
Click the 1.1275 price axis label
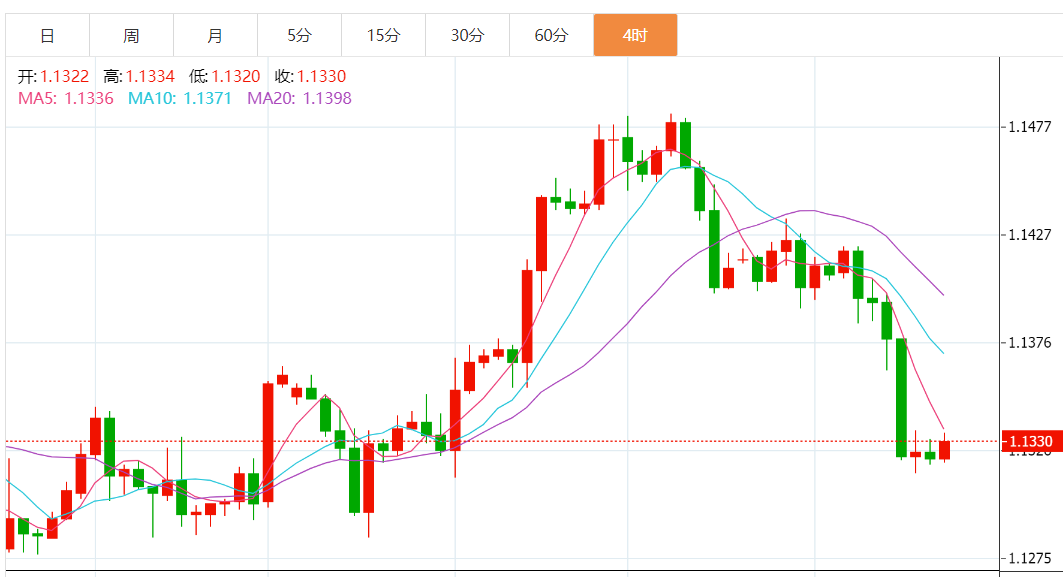(x=1030, y=558)
